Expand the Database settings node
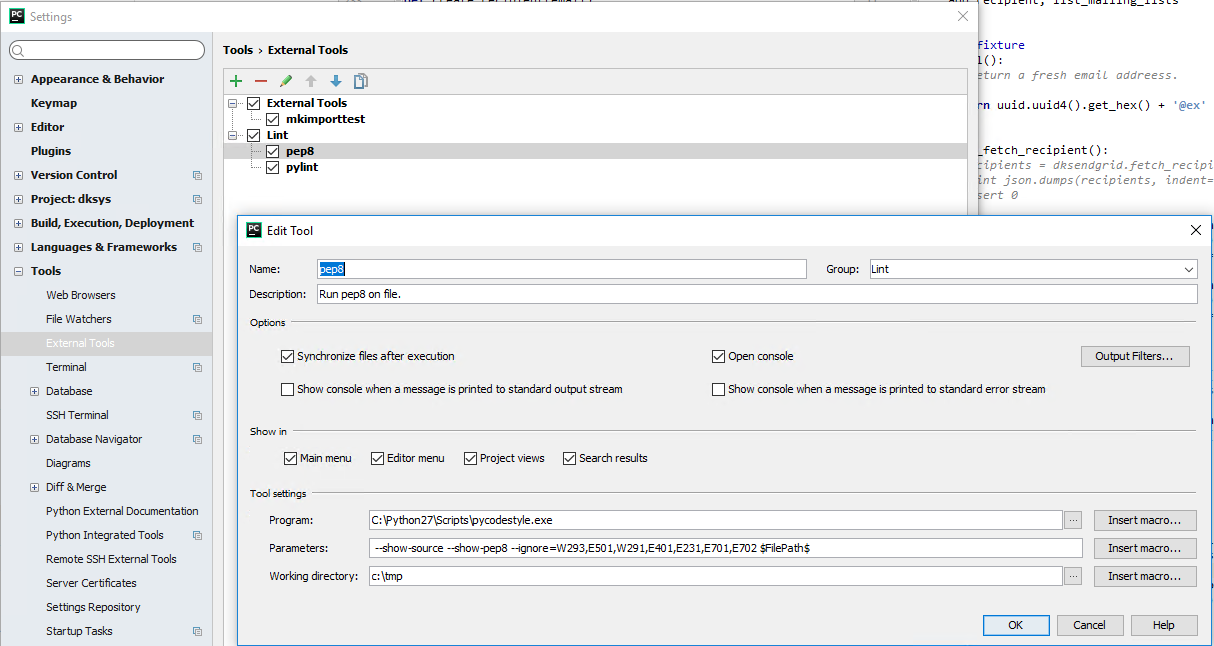 click(35, 391)
